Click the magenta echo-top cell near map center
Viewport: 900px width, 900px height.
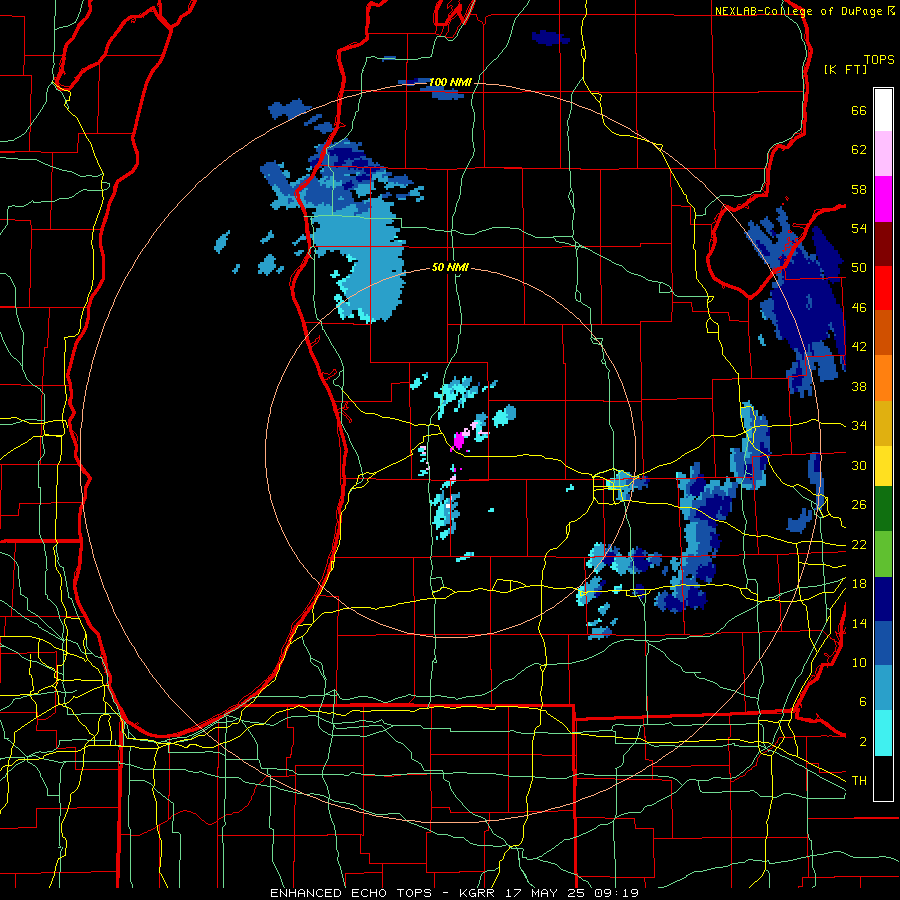click(459, 441)
